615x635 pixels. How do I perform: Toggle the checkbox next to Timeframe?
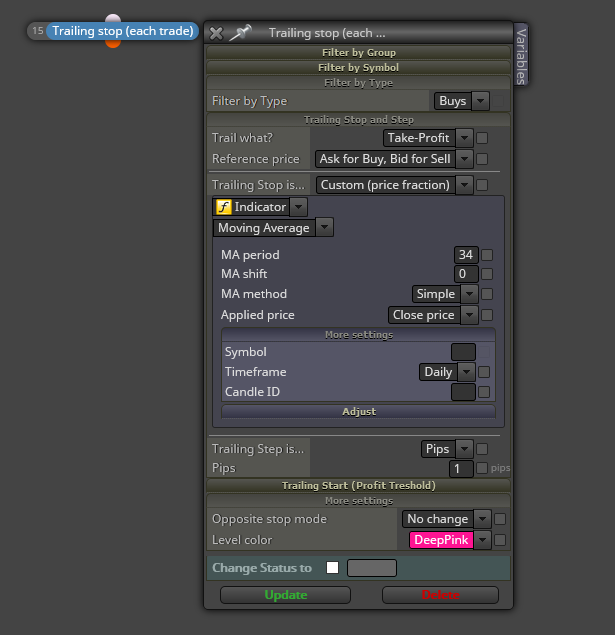[484, 372]
